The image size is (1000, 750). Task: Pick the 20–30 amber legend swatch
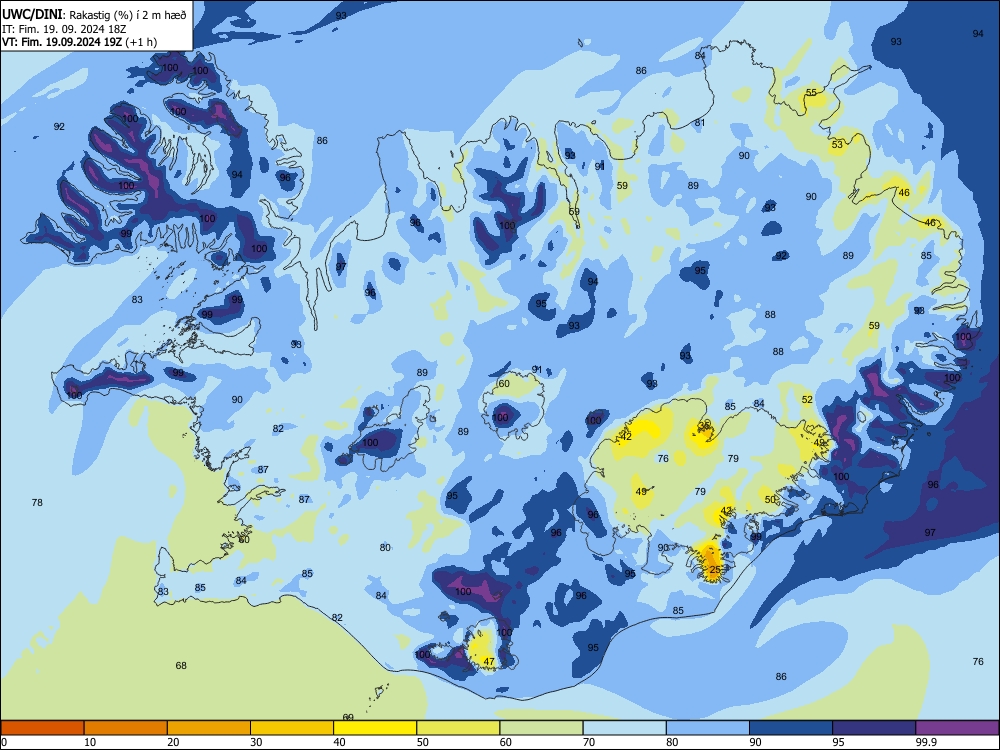[209, 728]
